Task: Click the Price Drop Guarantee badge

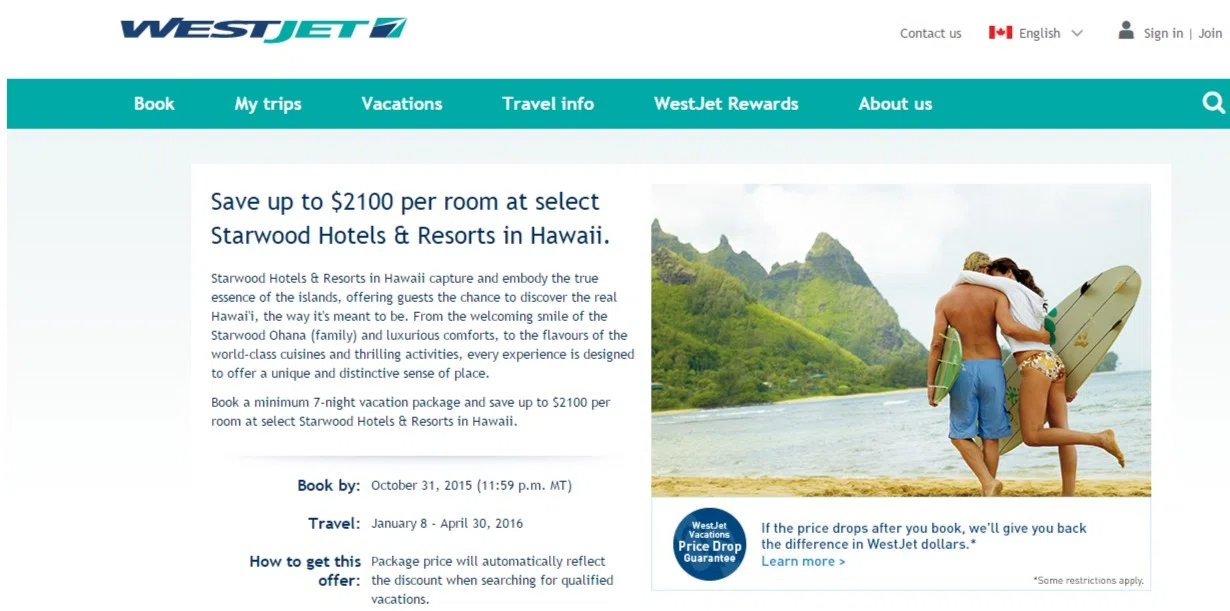Action: pyautogui.click(x=709, y=545)
